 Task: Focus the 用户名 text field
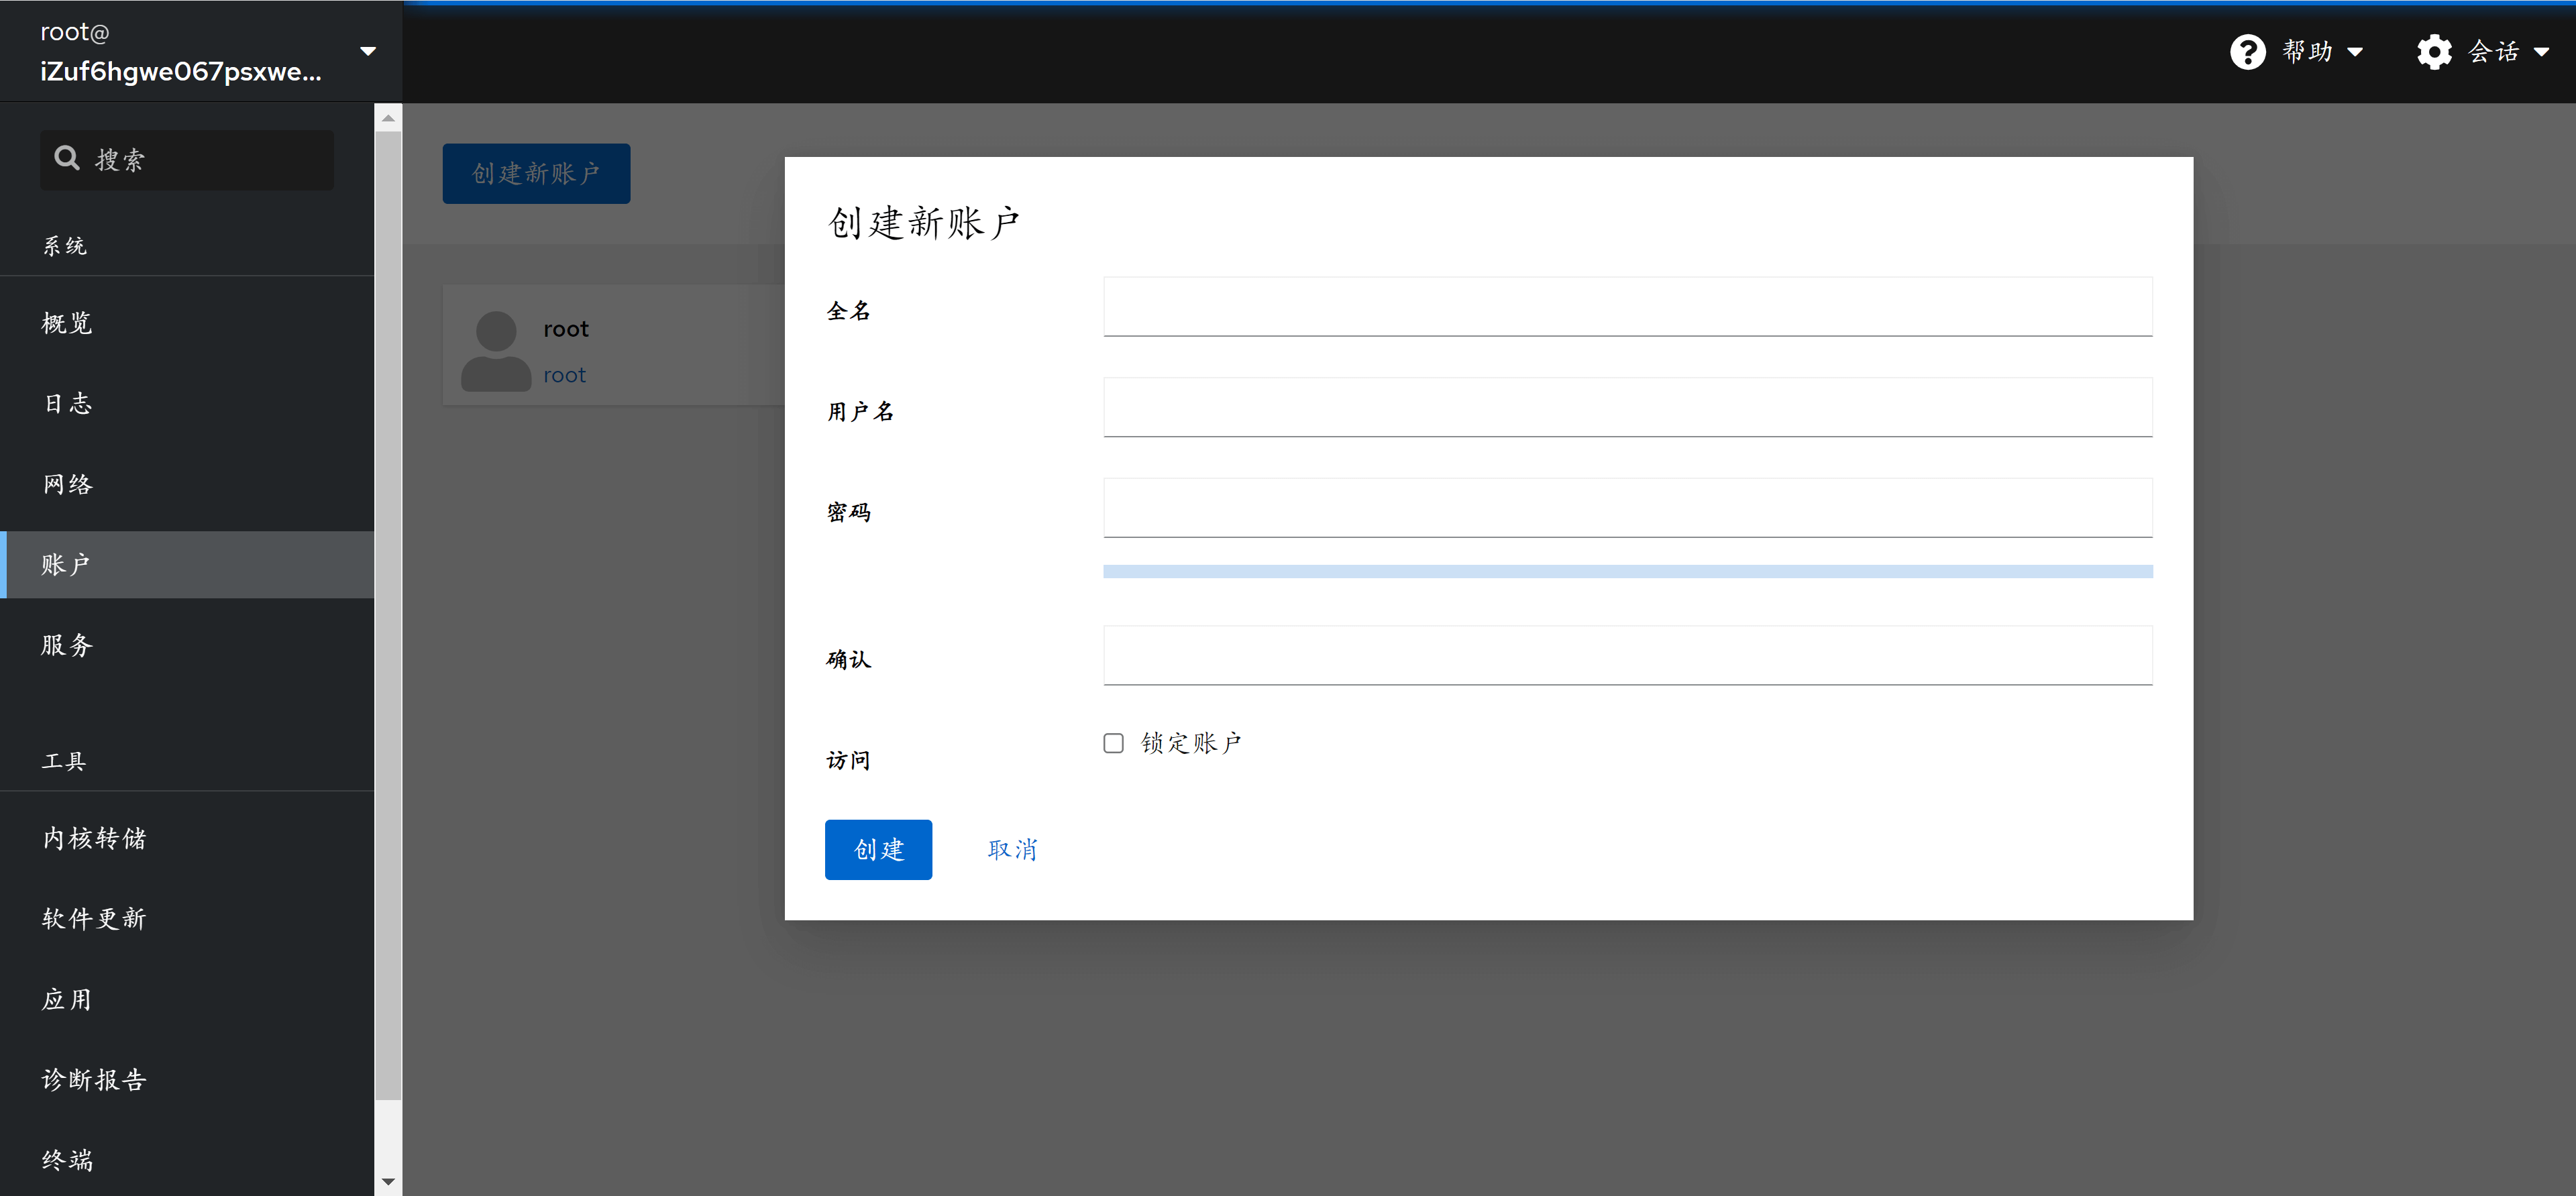tap(1627, 407)
